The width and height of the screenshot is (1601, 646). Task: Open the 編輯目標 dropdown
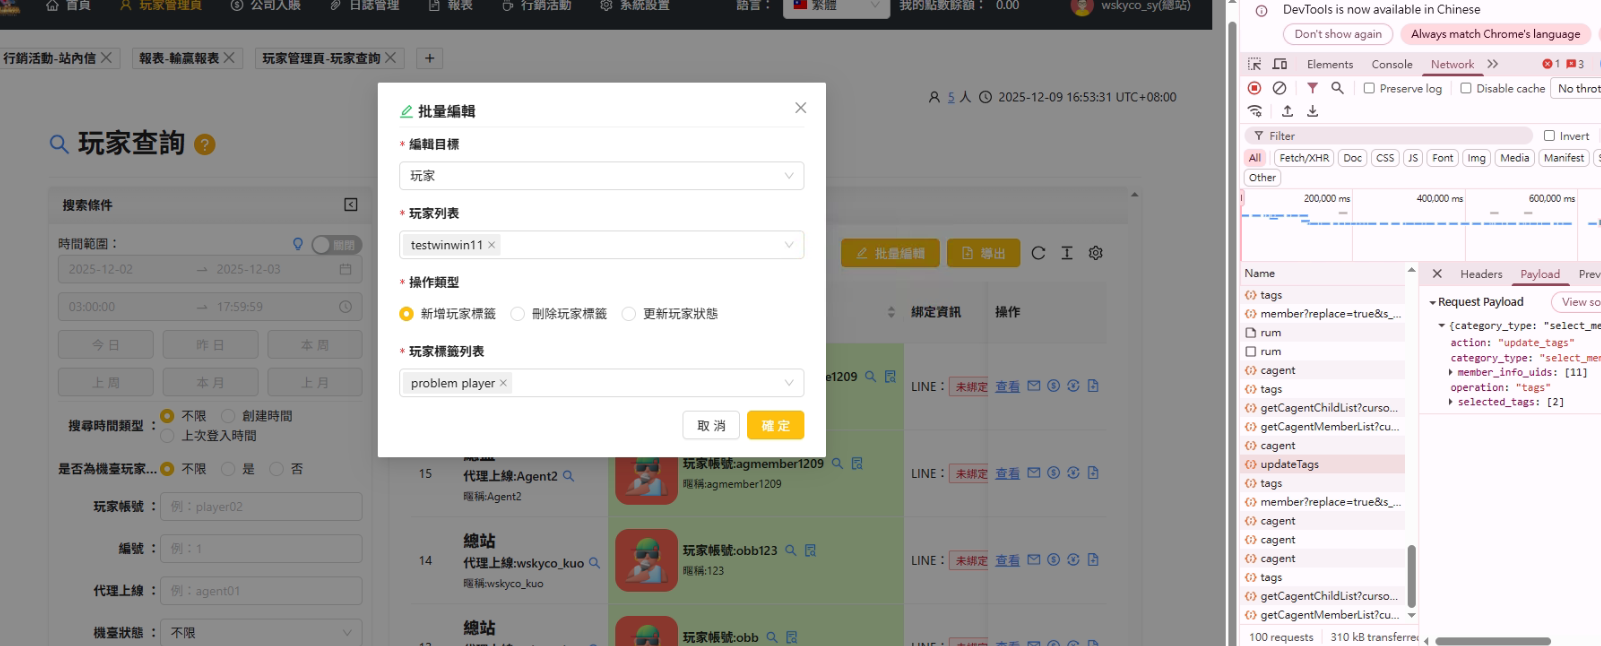coord(601,176)
